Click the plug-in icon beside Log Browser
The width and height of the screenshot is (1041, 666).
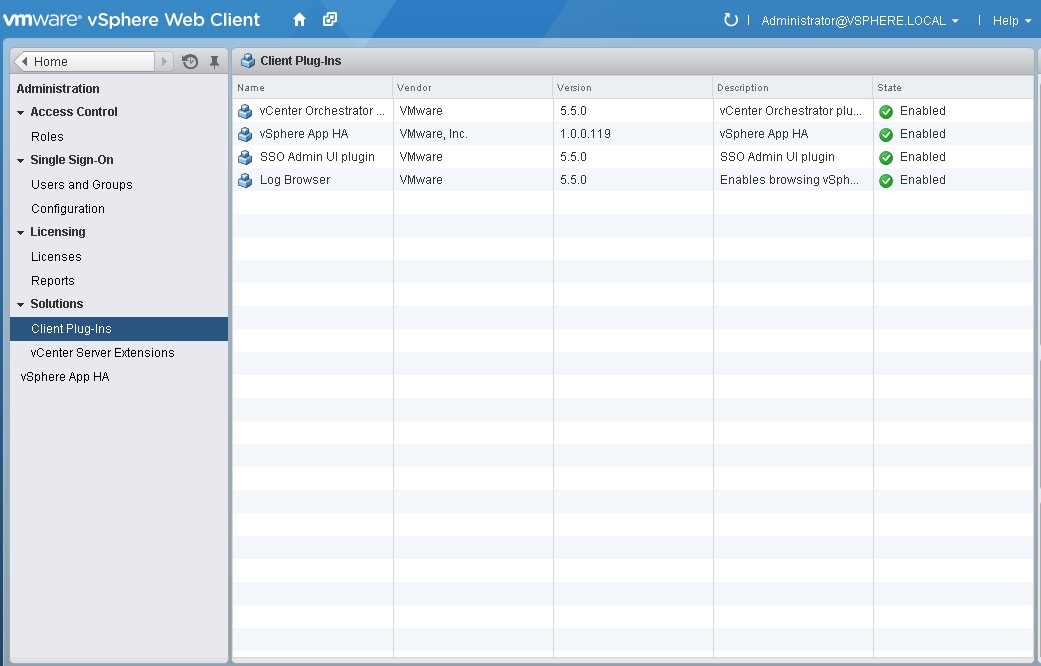243,180
